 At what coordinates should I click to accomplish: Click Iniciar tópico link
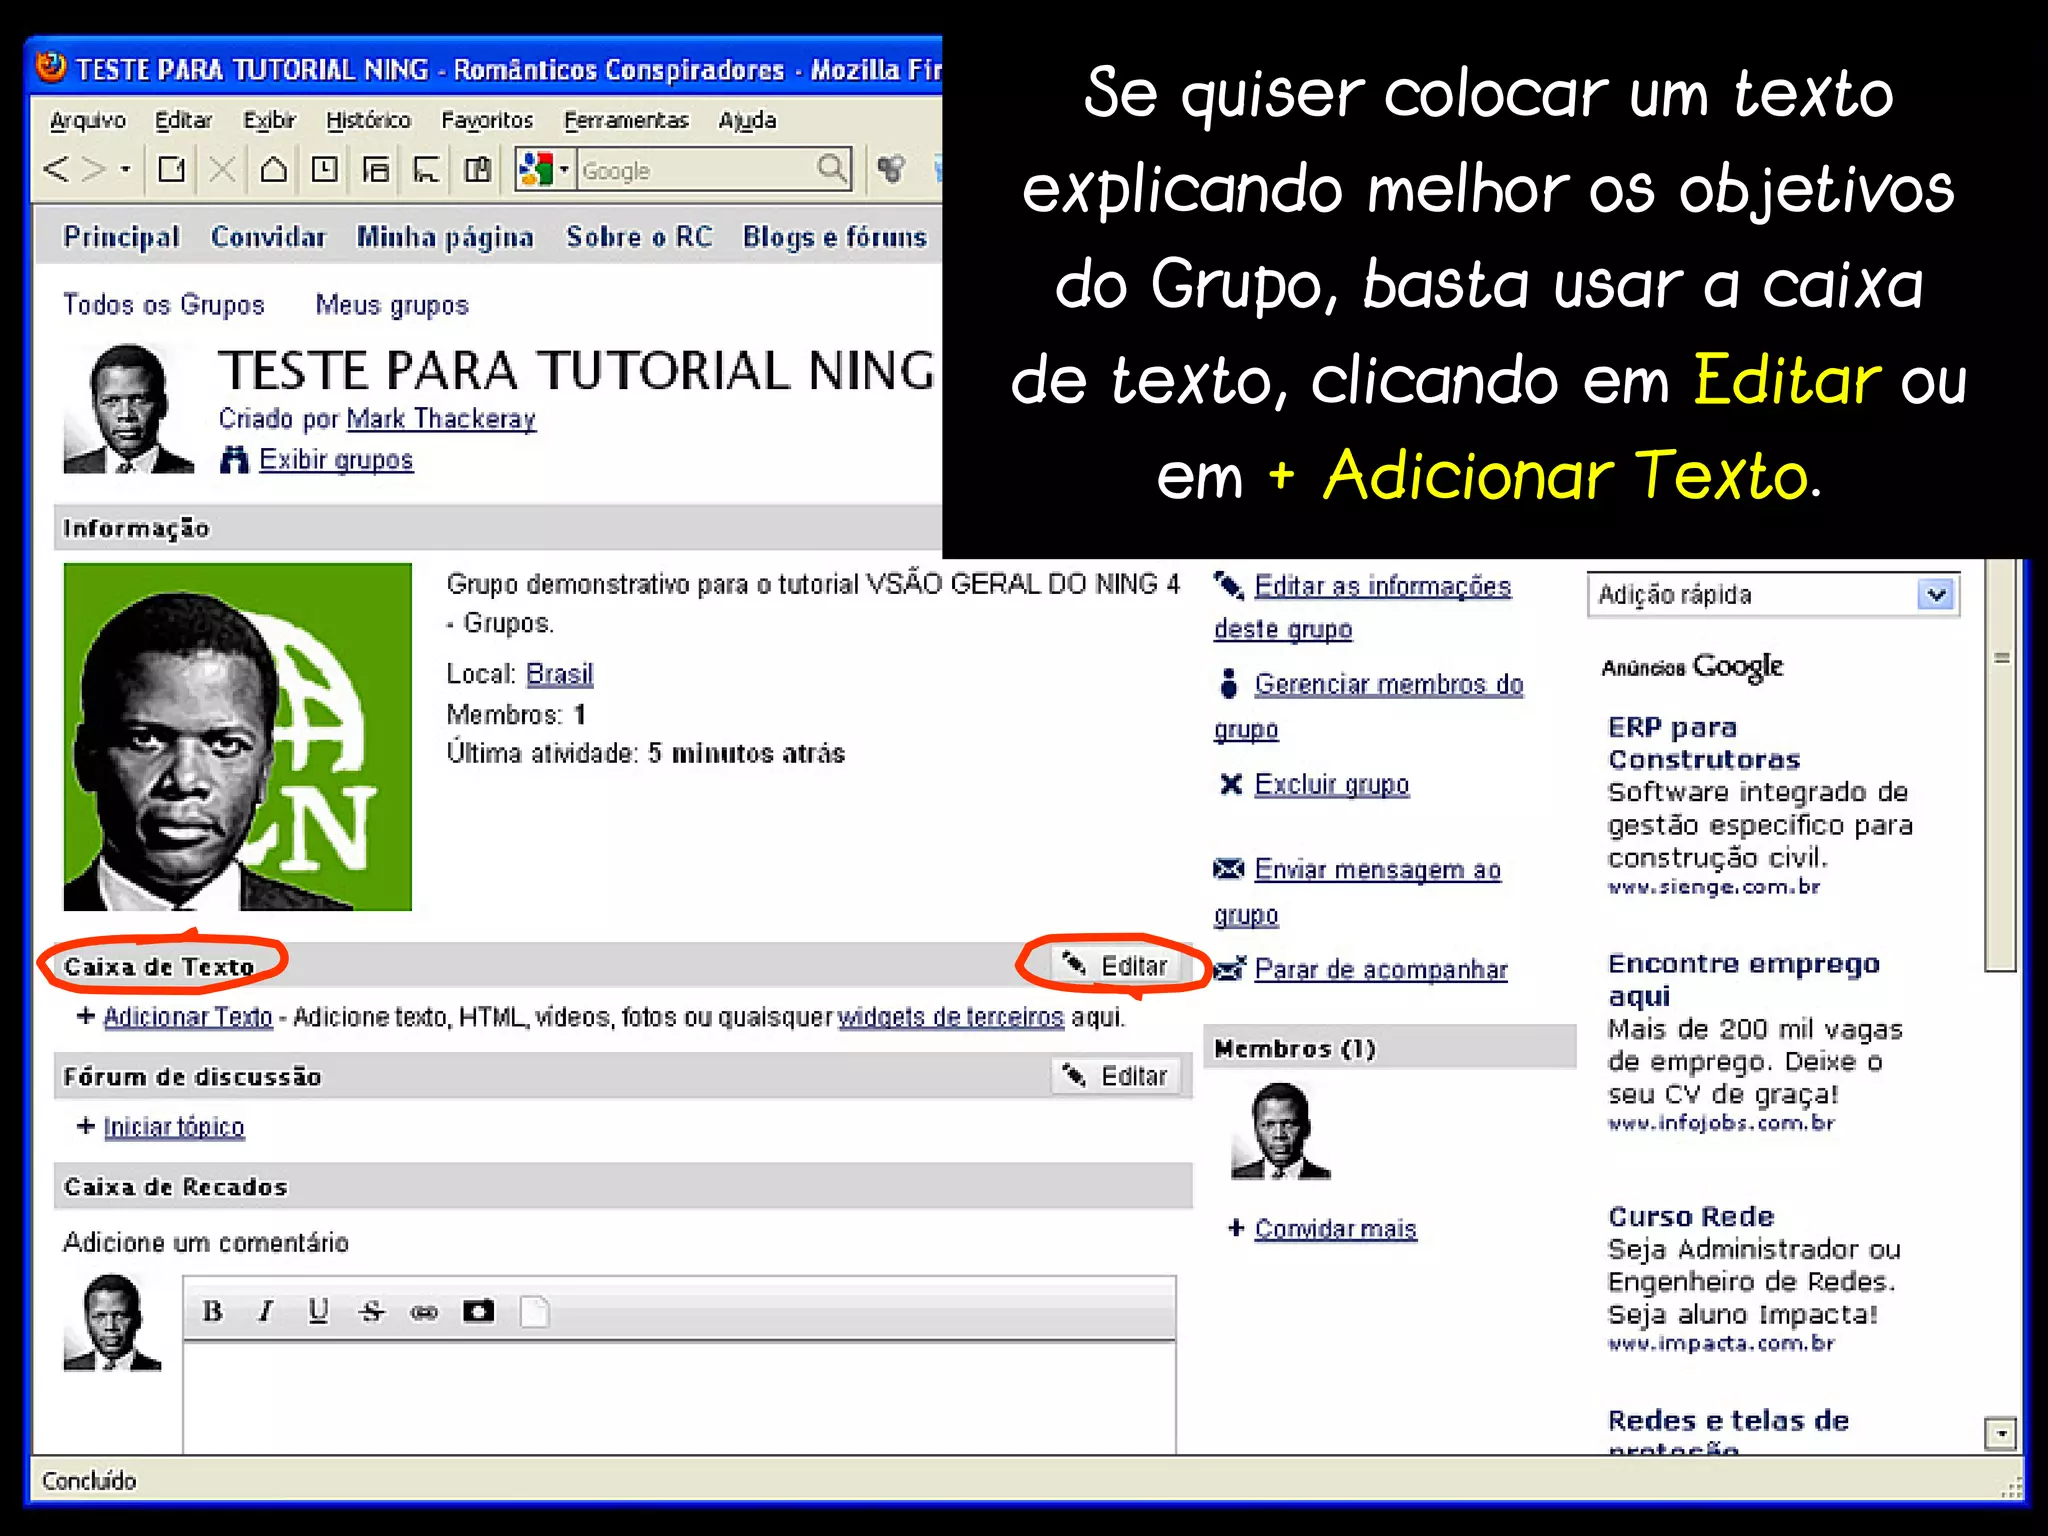173,1126
